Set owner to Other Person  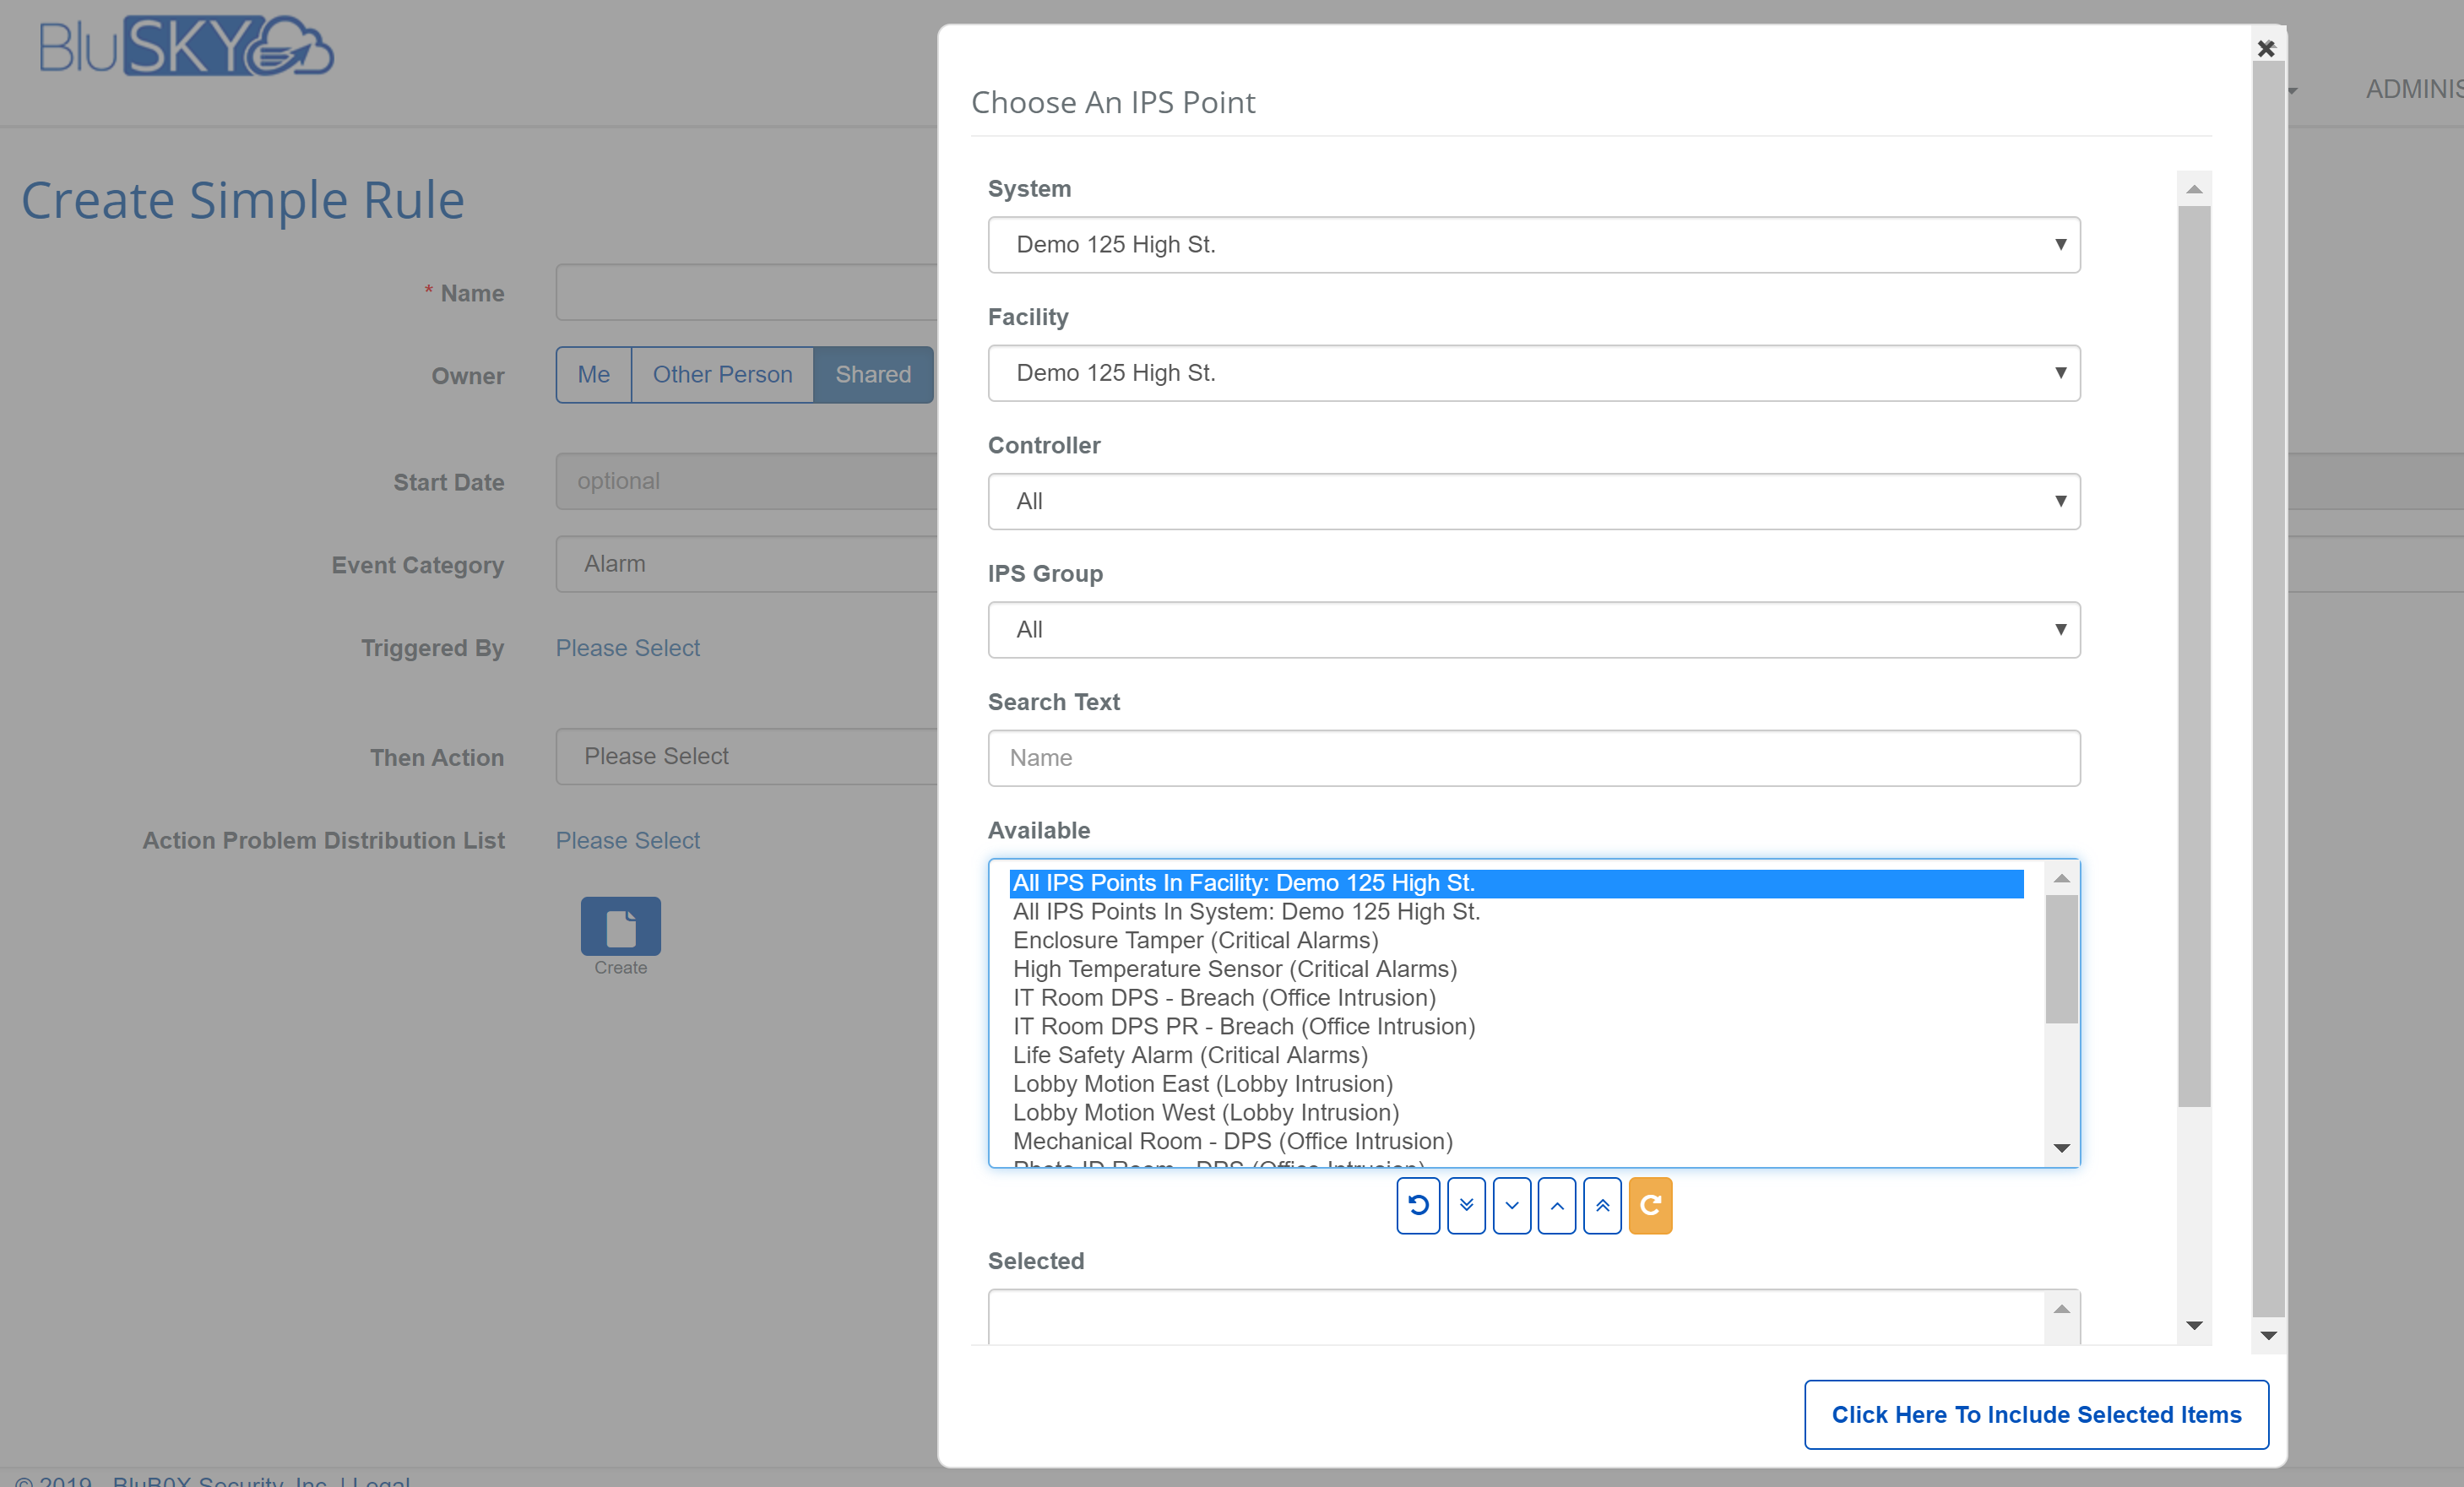pos(722,375)
